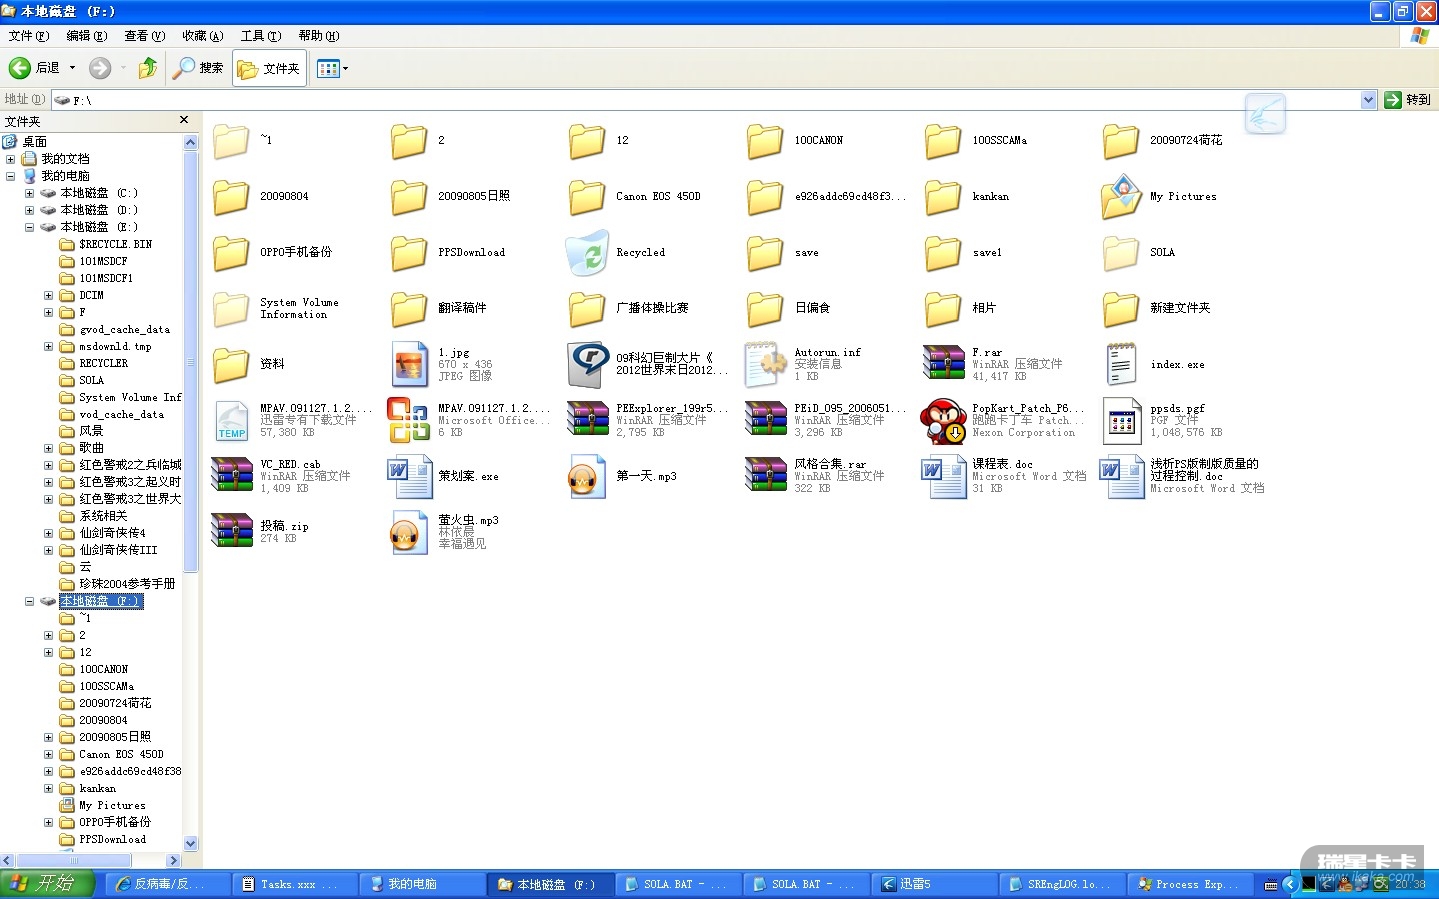Close the 文件夹 folders pane
Viewport: 1439px width, 899px height.
(x=184, y=120)
